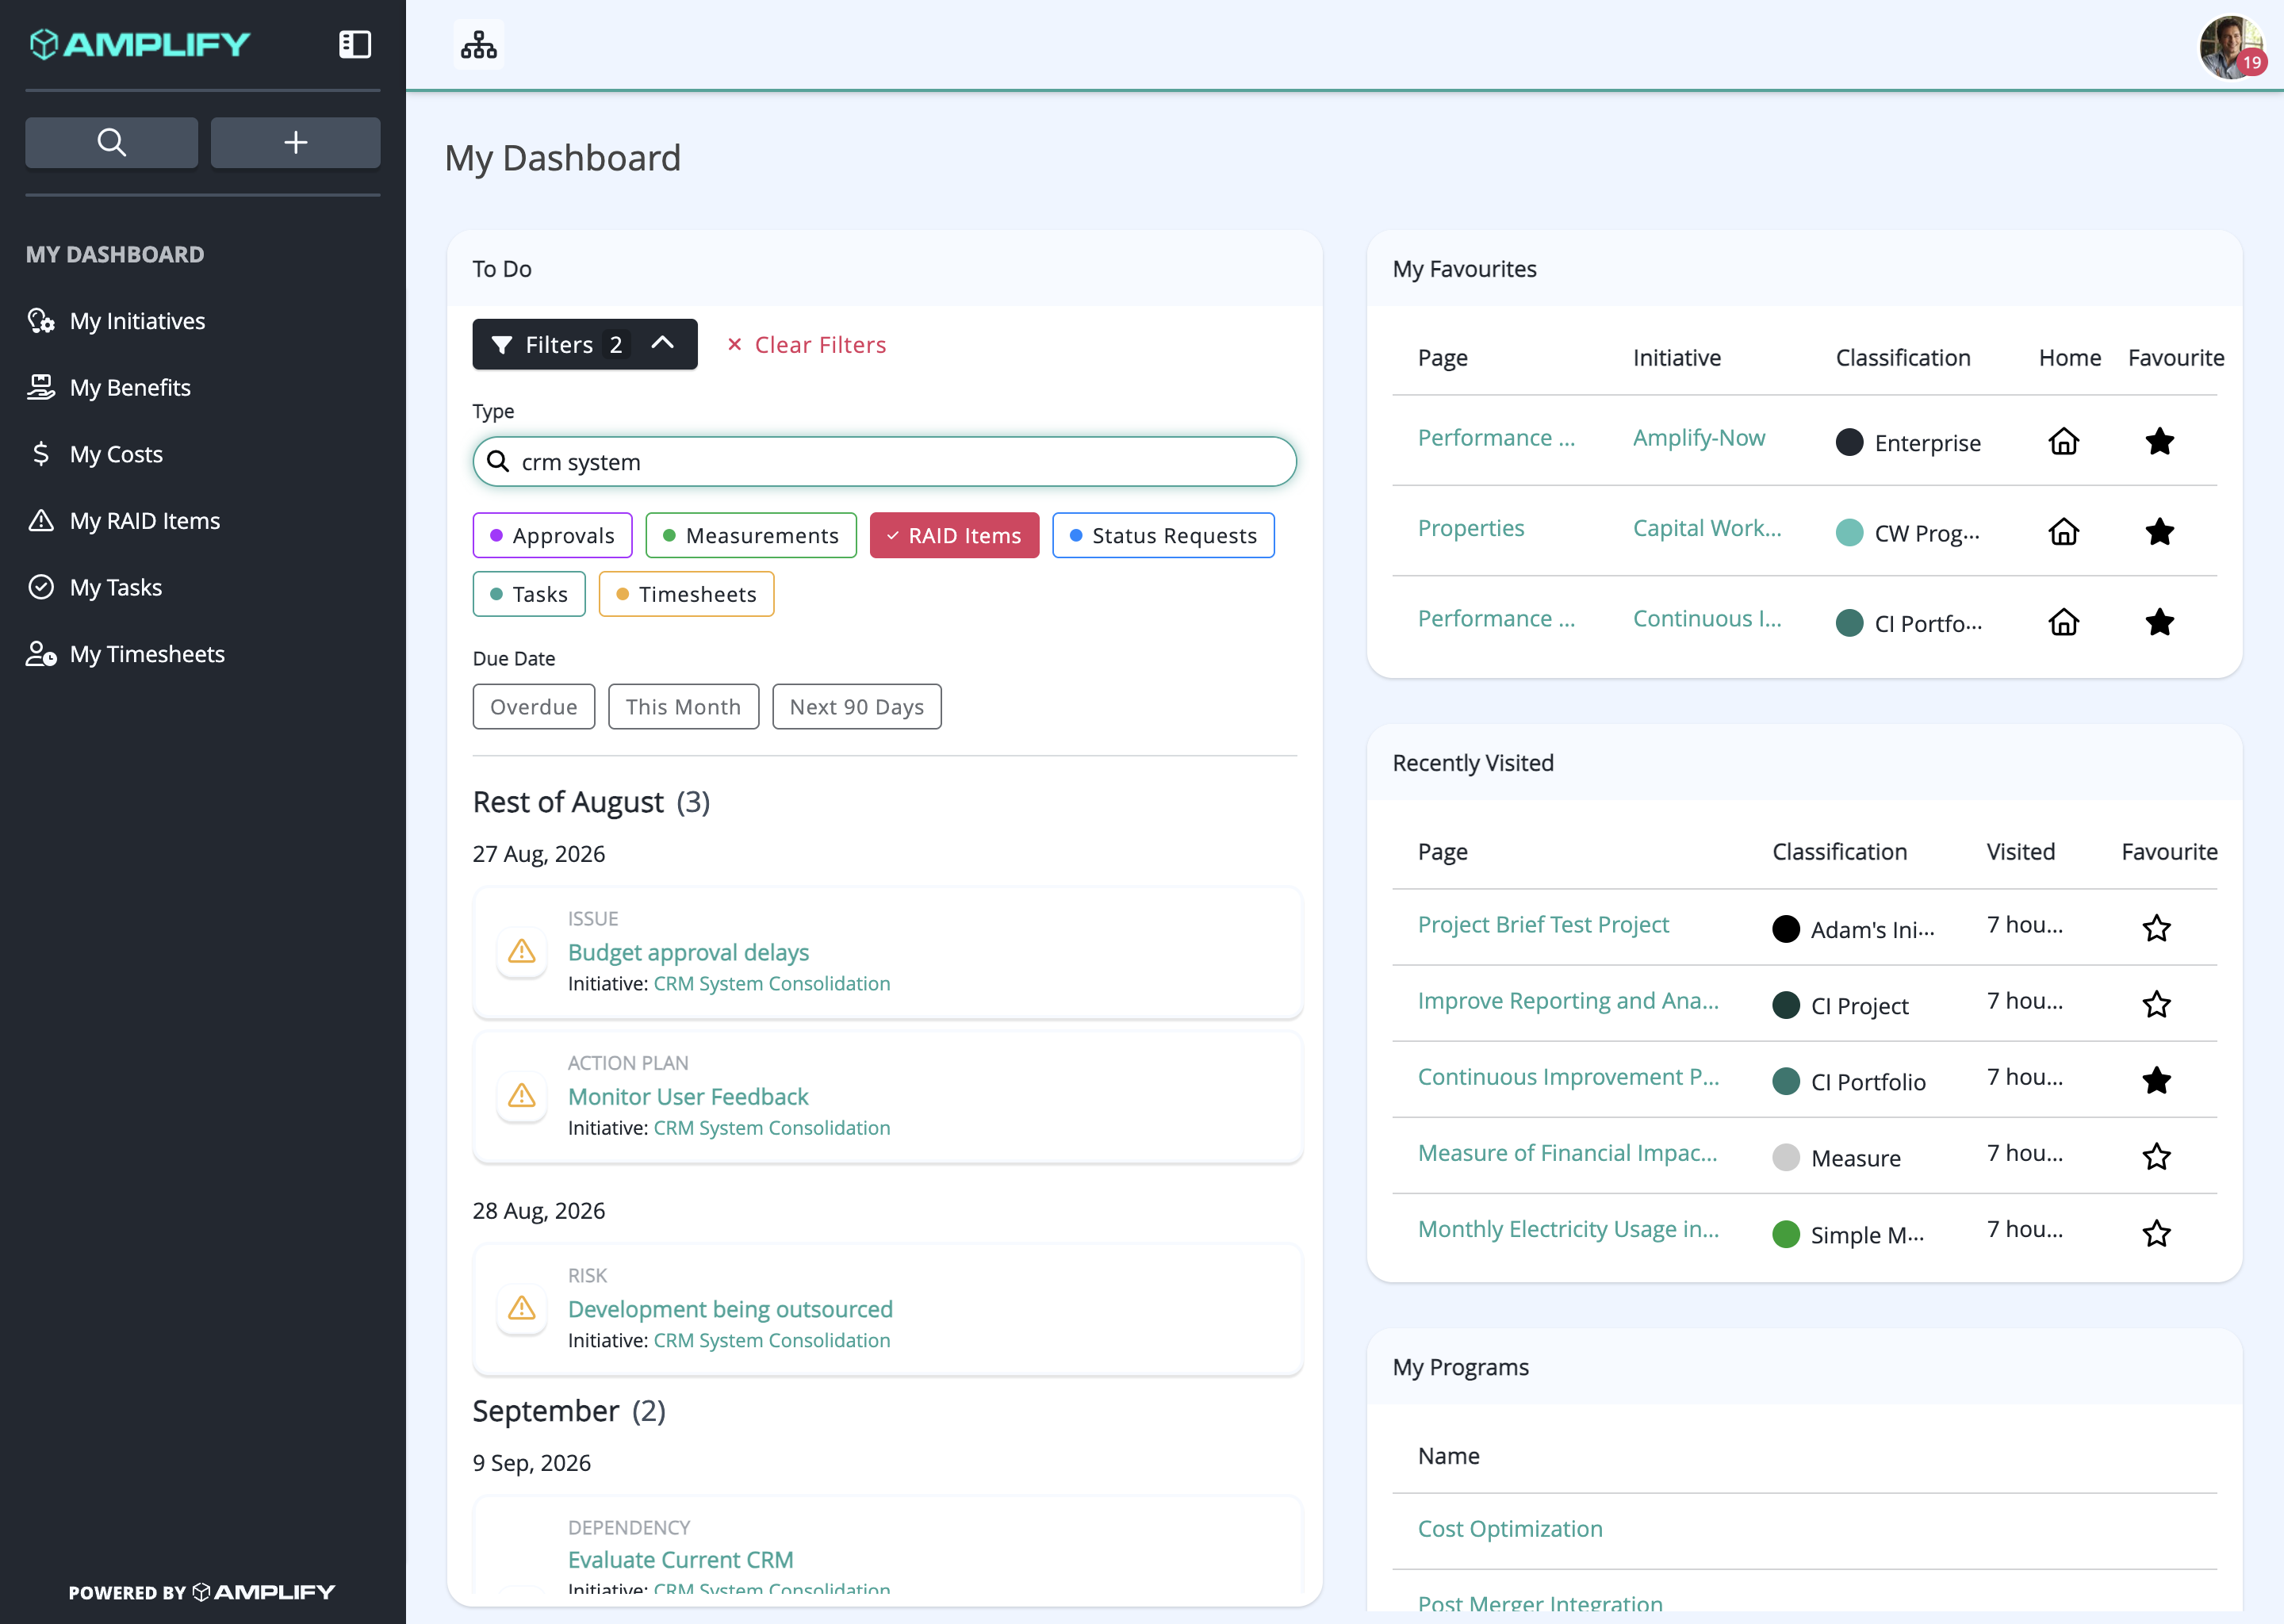This screenshot has height=1624, width=2284.
Task: Click the Simple Measure green dot
Action: pos(1786,1234)
